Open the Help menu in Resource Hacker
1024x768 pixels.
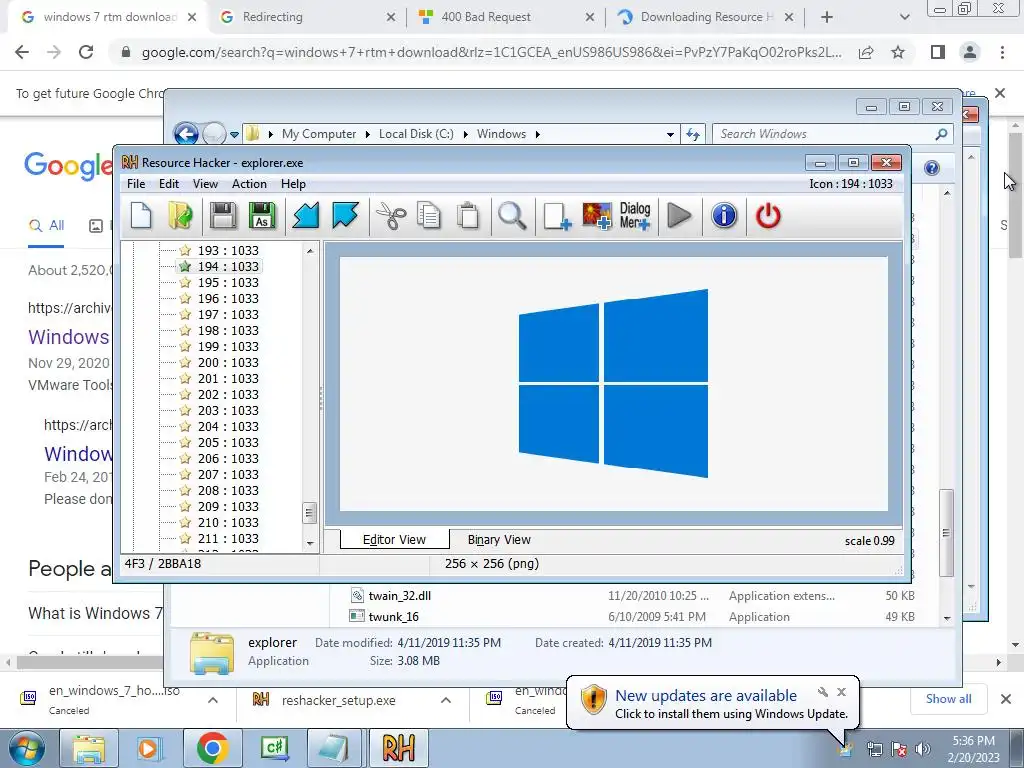click(293, 184)
